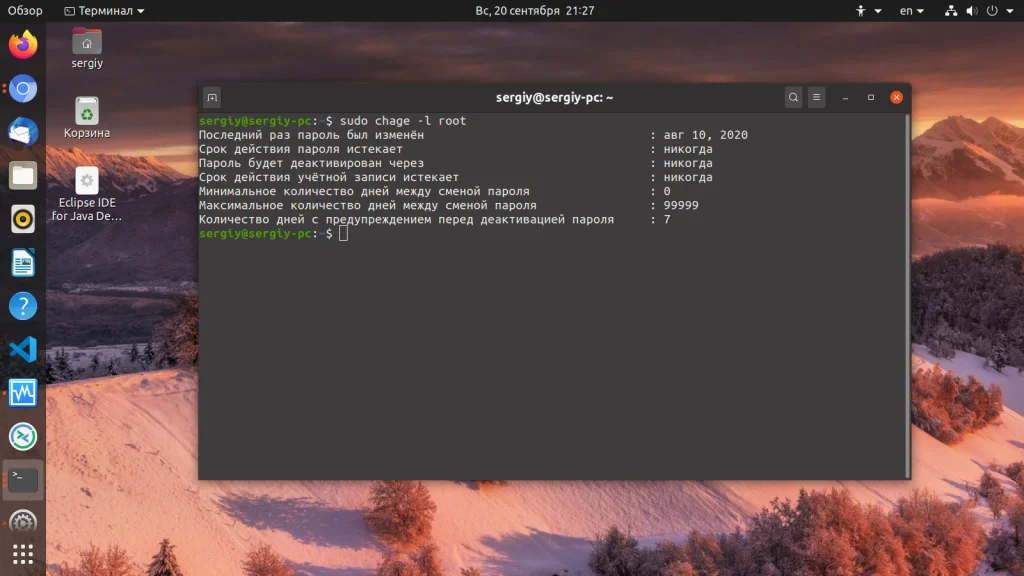Open the power system menu
This screenshot has height=576, width=1024.
click(992, 10)
